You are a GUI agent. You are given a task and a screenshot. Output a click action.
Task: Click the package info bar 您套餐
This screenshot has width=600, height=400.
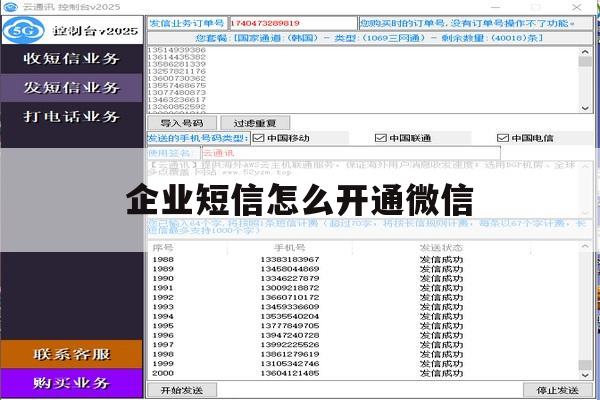pyautogui.click(x=370, y=38)
